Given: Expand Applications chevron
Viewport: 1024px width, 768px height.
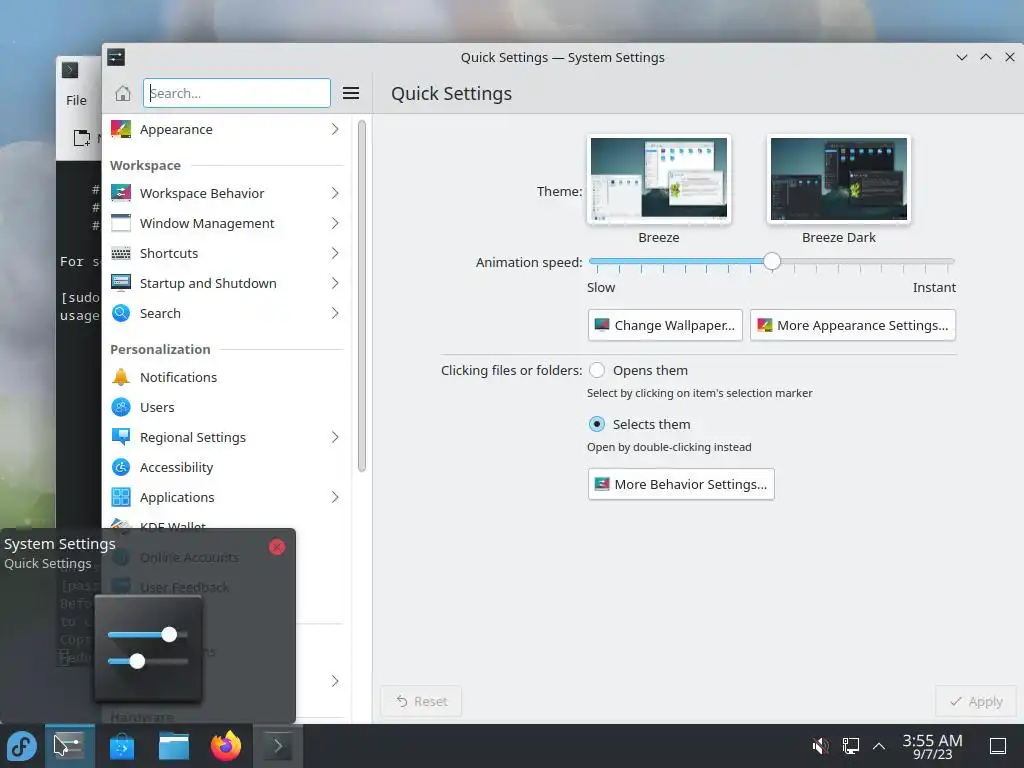Looking at the screenshot, I should point(335,498).
